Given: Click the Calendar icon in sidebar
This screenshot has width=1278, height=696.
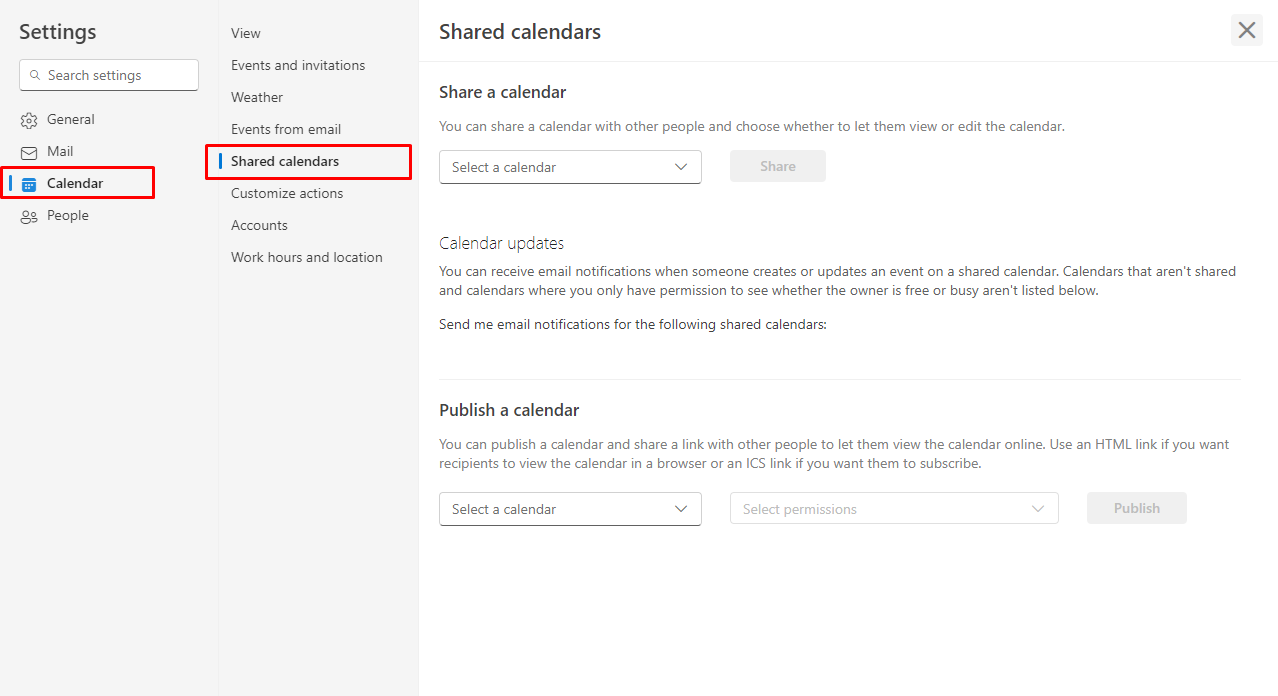Looking at the screenshot, I should click(x=29, y=184).
